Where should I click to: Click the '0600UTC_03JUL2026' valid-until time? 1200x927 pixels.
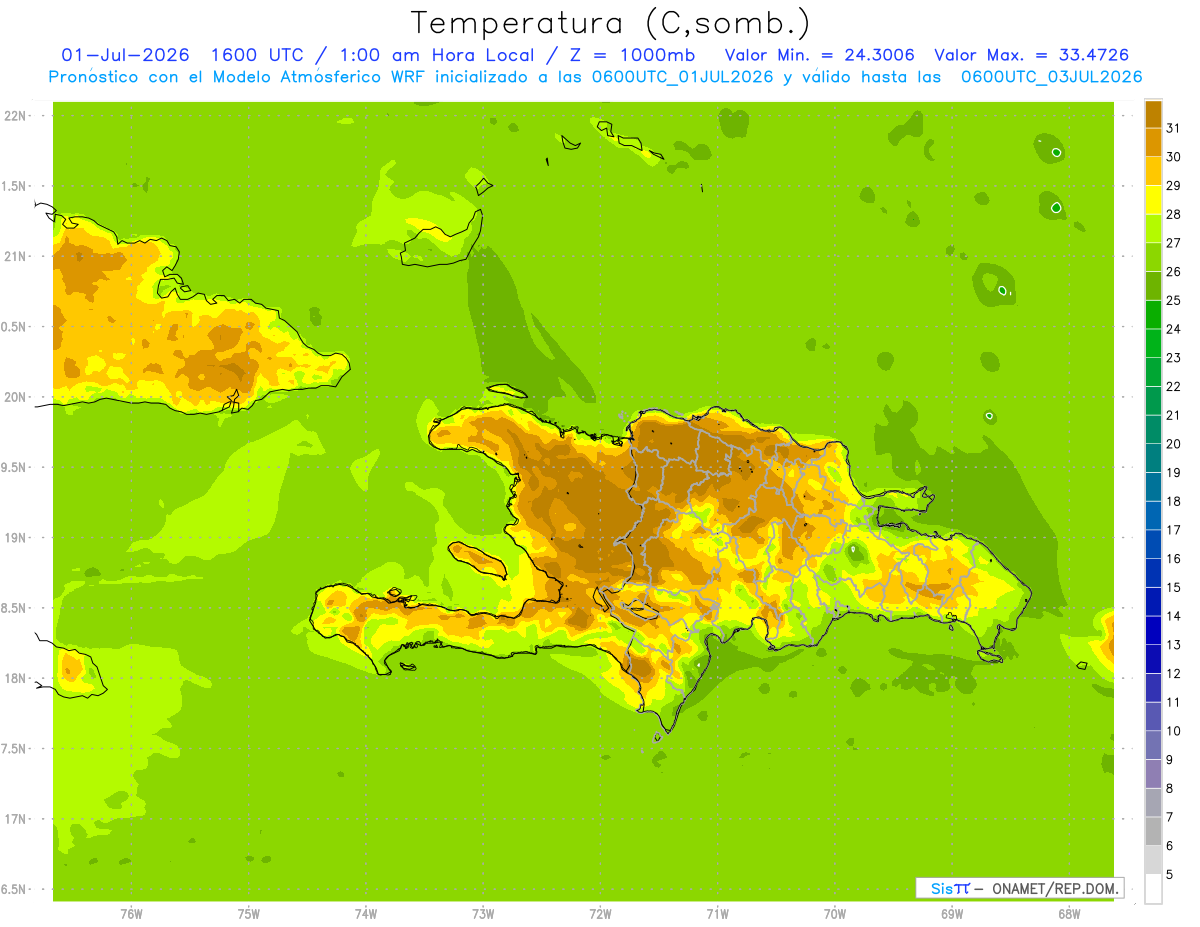click(1051, 77)
